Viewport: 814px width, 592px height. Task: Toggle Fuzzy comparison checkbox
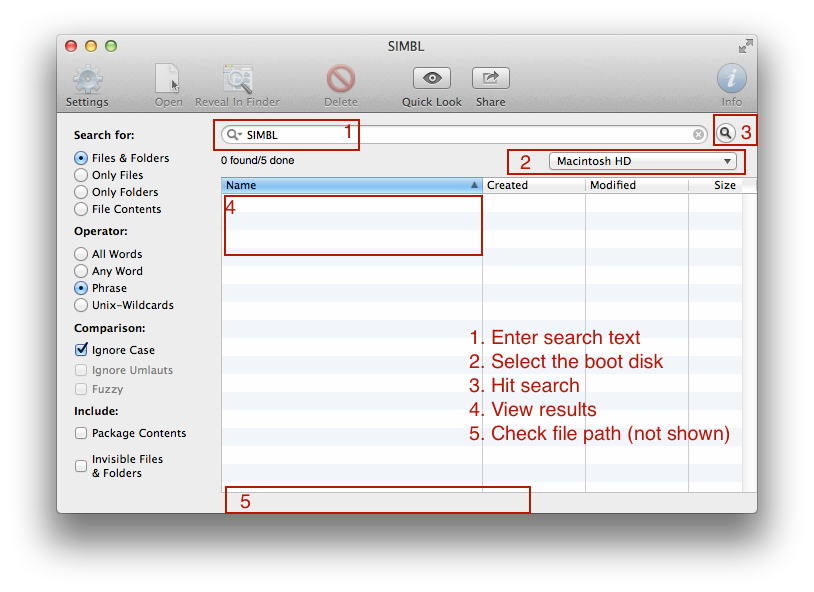point(81,389)
